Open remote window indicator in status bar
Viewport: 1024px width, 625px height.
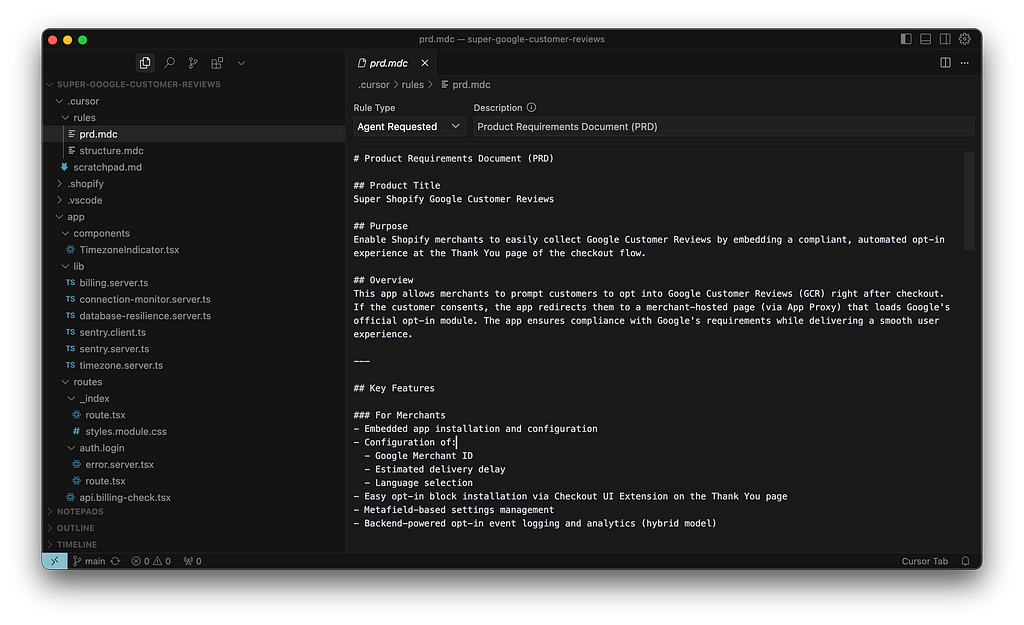click(55, 561)
